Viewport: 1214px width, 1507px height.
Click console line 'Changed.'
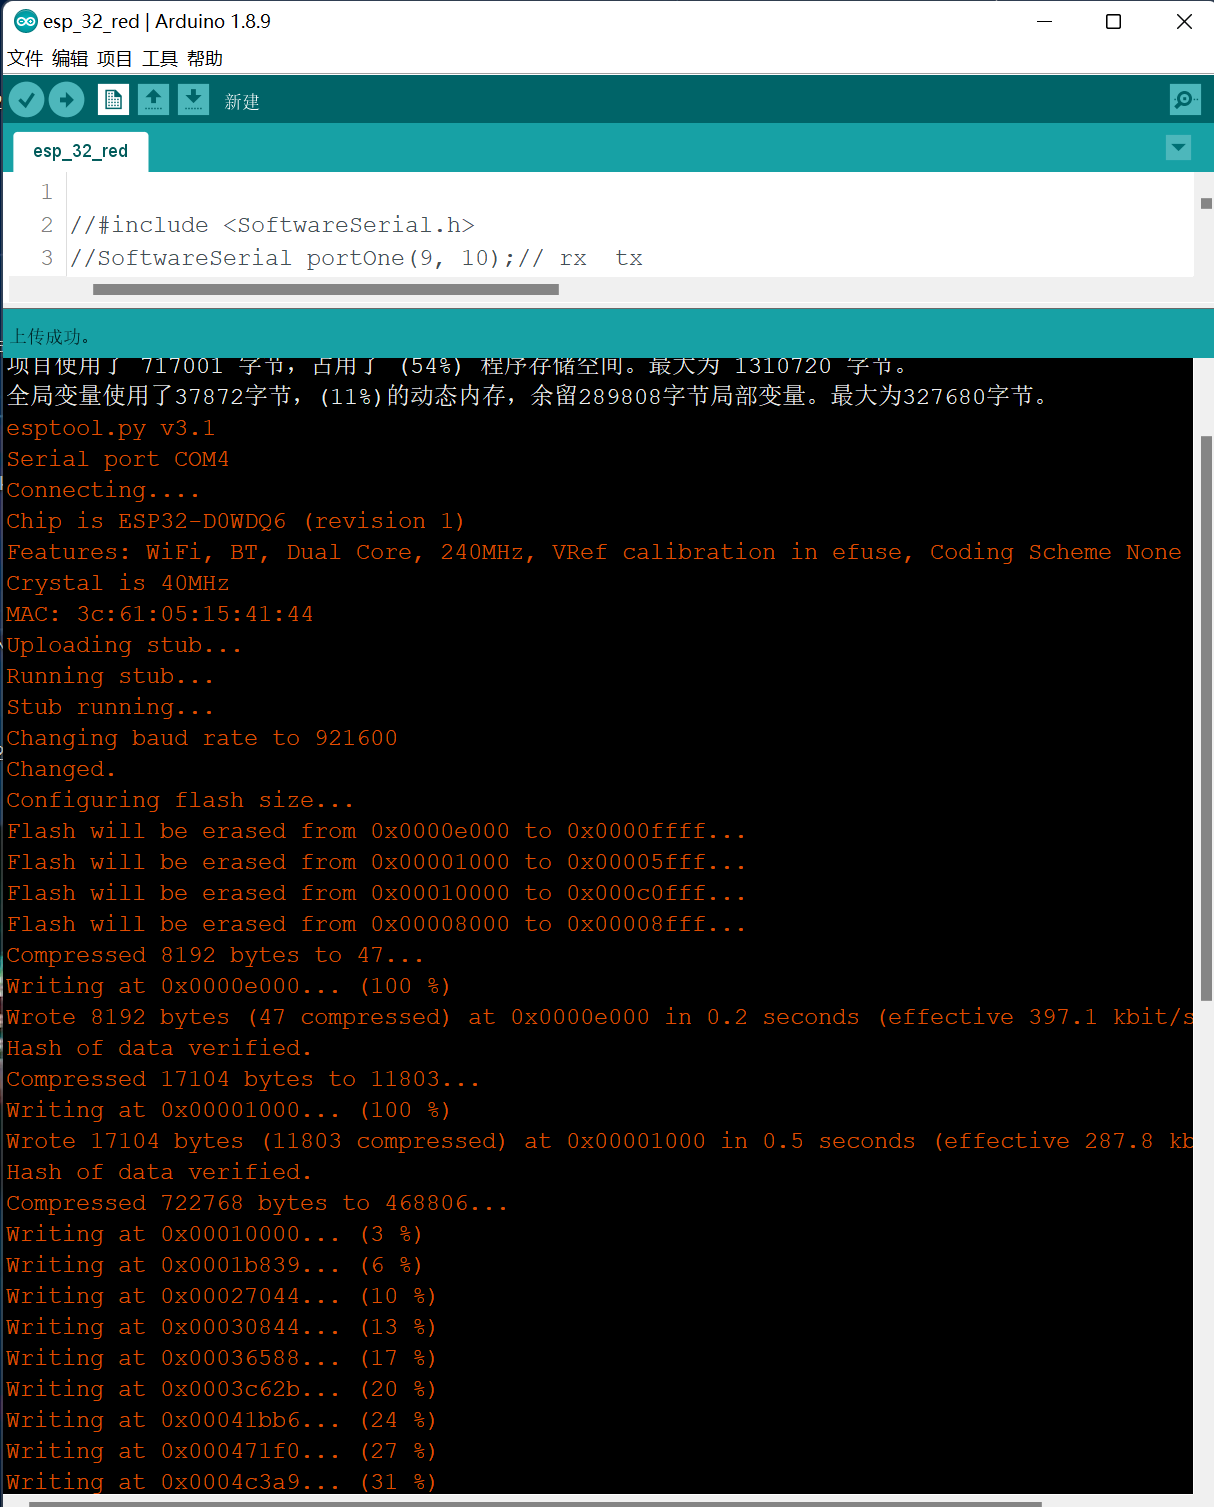61,769
